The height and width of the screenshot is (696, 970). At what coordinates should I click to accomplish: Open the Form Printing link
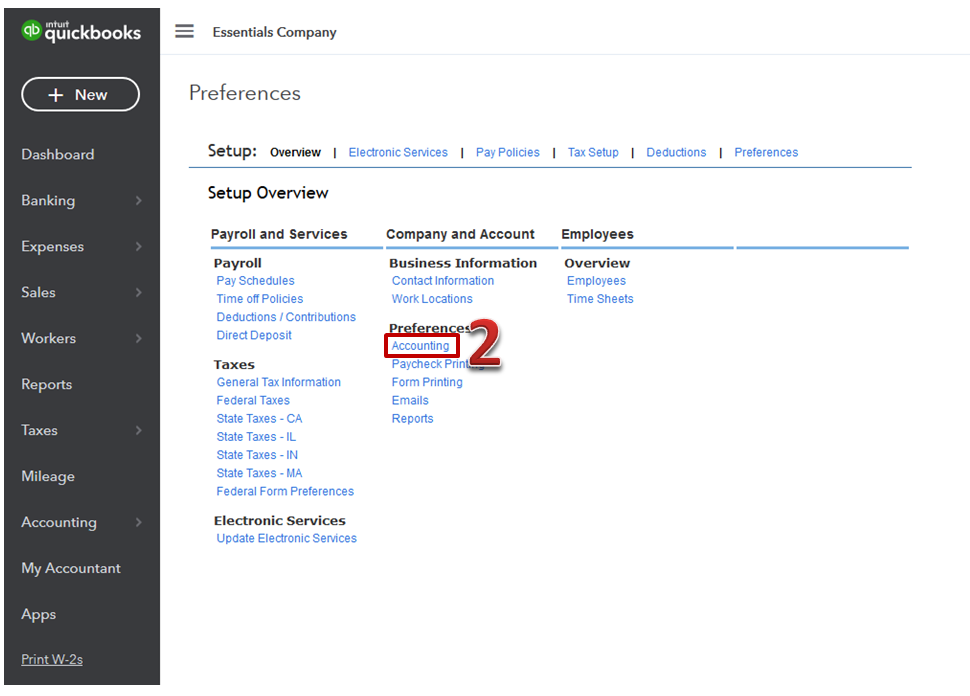(427, 382)
